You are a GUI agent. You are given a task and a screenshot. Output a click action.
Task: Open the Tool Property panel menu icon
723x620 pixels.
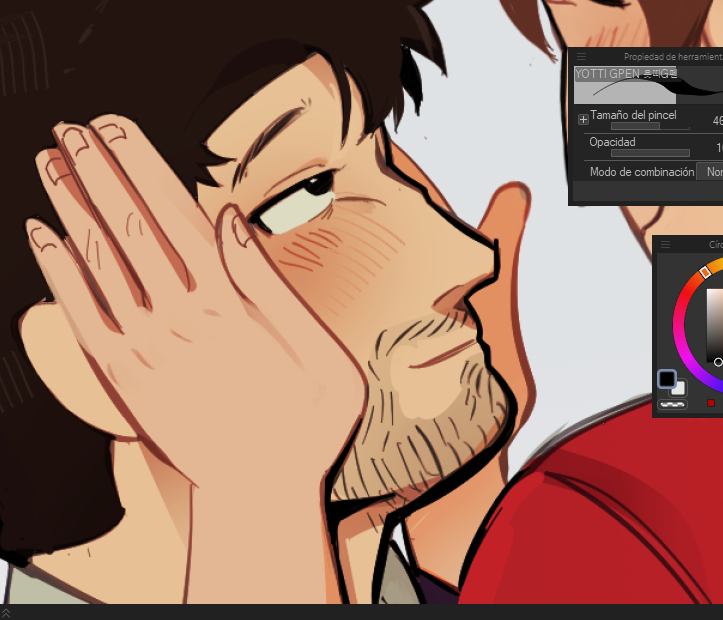[581, 57]
